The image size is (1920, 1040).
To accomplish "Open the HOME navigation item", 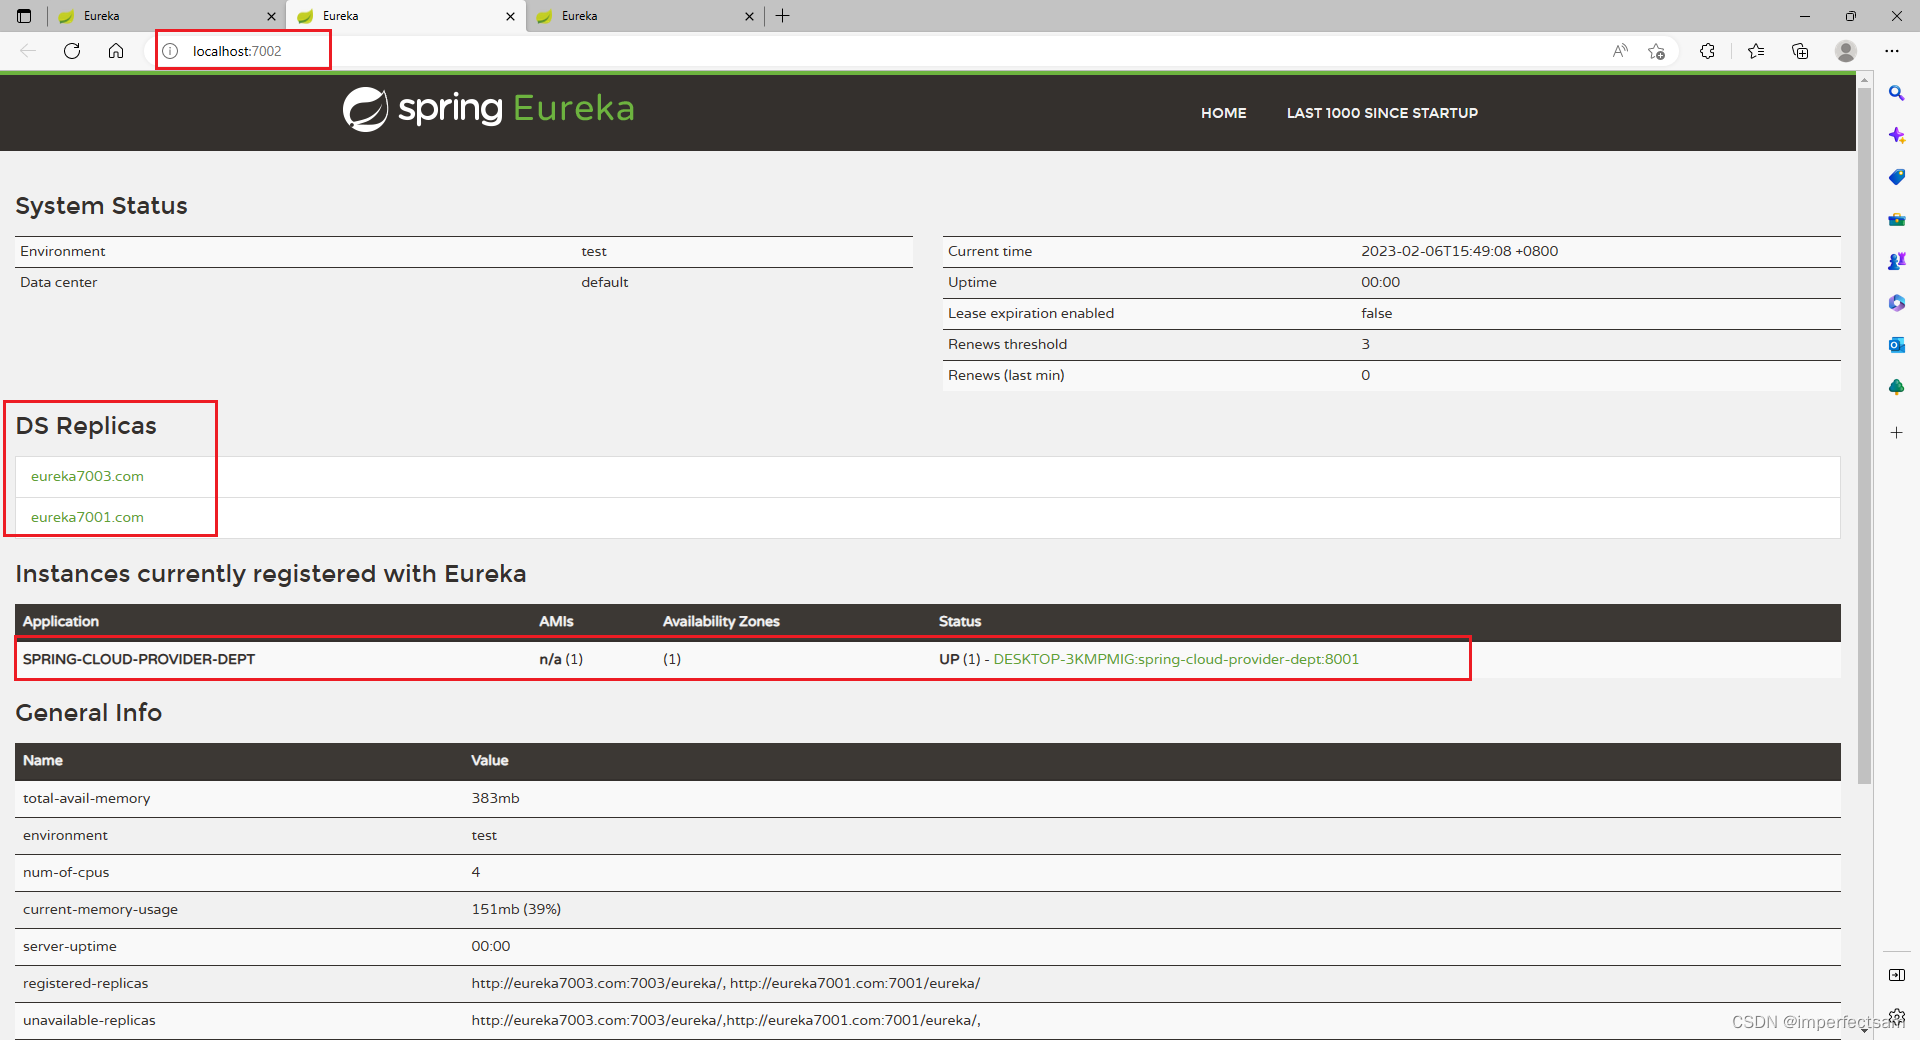I will [1223, 113].
